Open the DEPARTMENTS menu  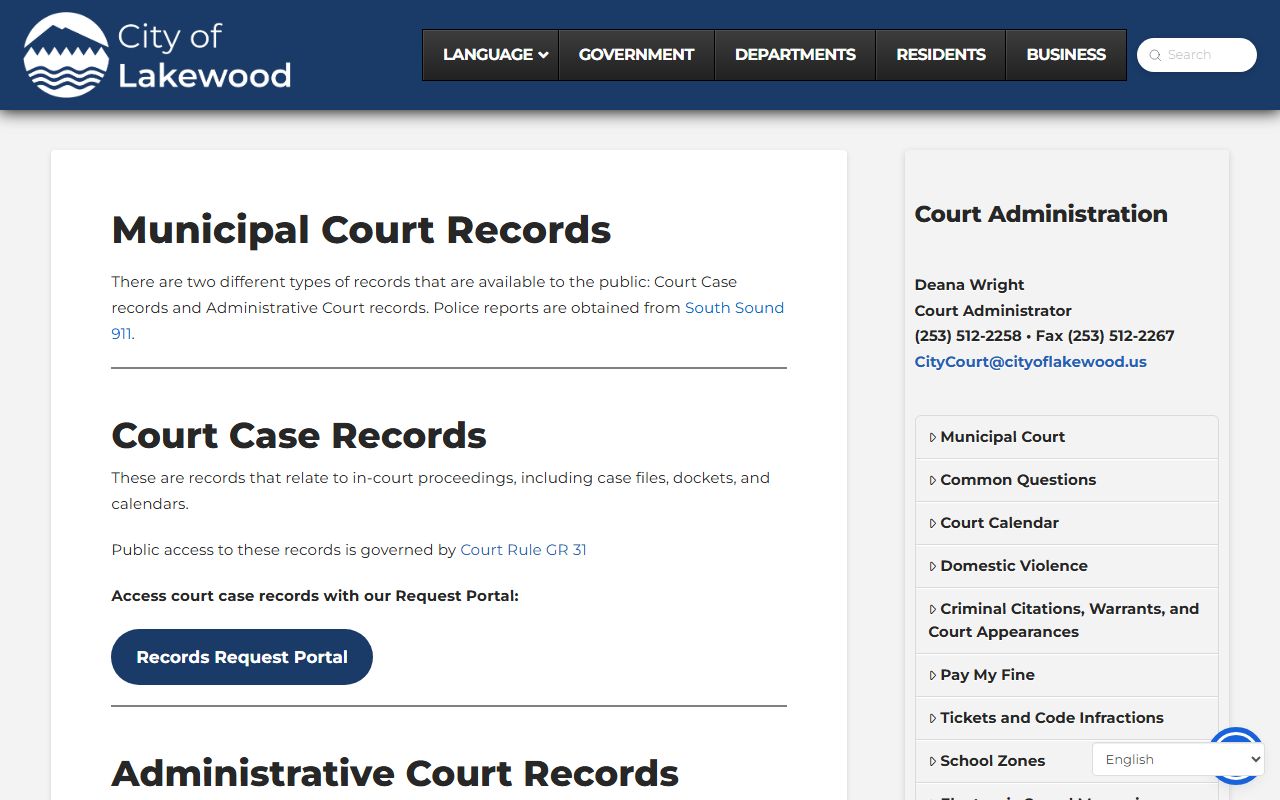795,55
